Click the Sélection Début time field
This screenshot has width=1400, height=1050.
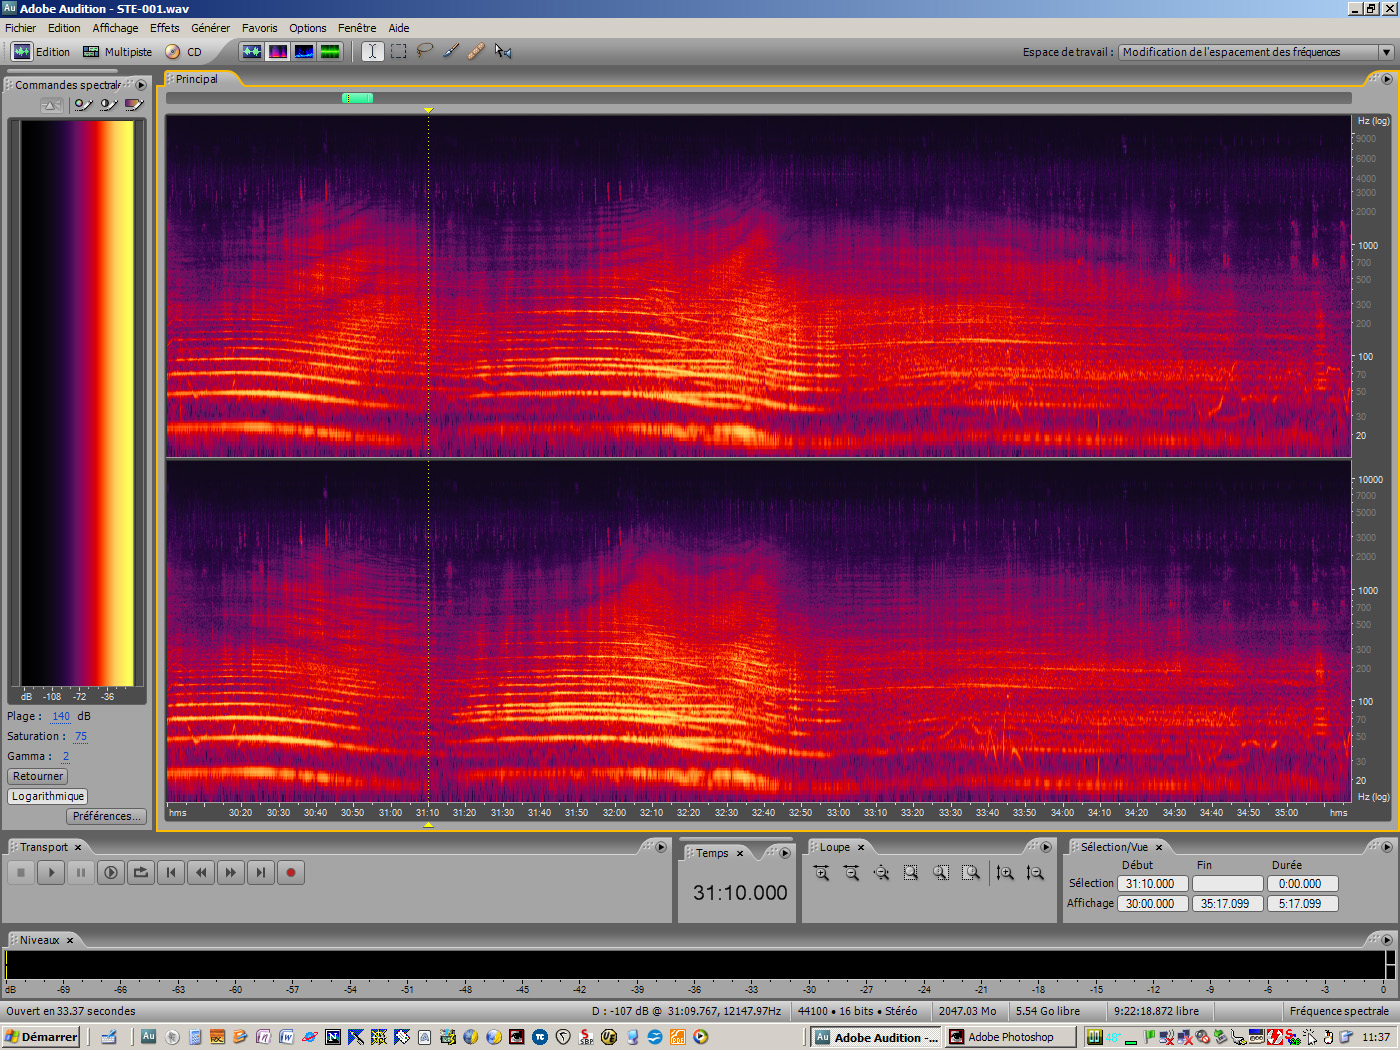click(x=1152, y=884)
